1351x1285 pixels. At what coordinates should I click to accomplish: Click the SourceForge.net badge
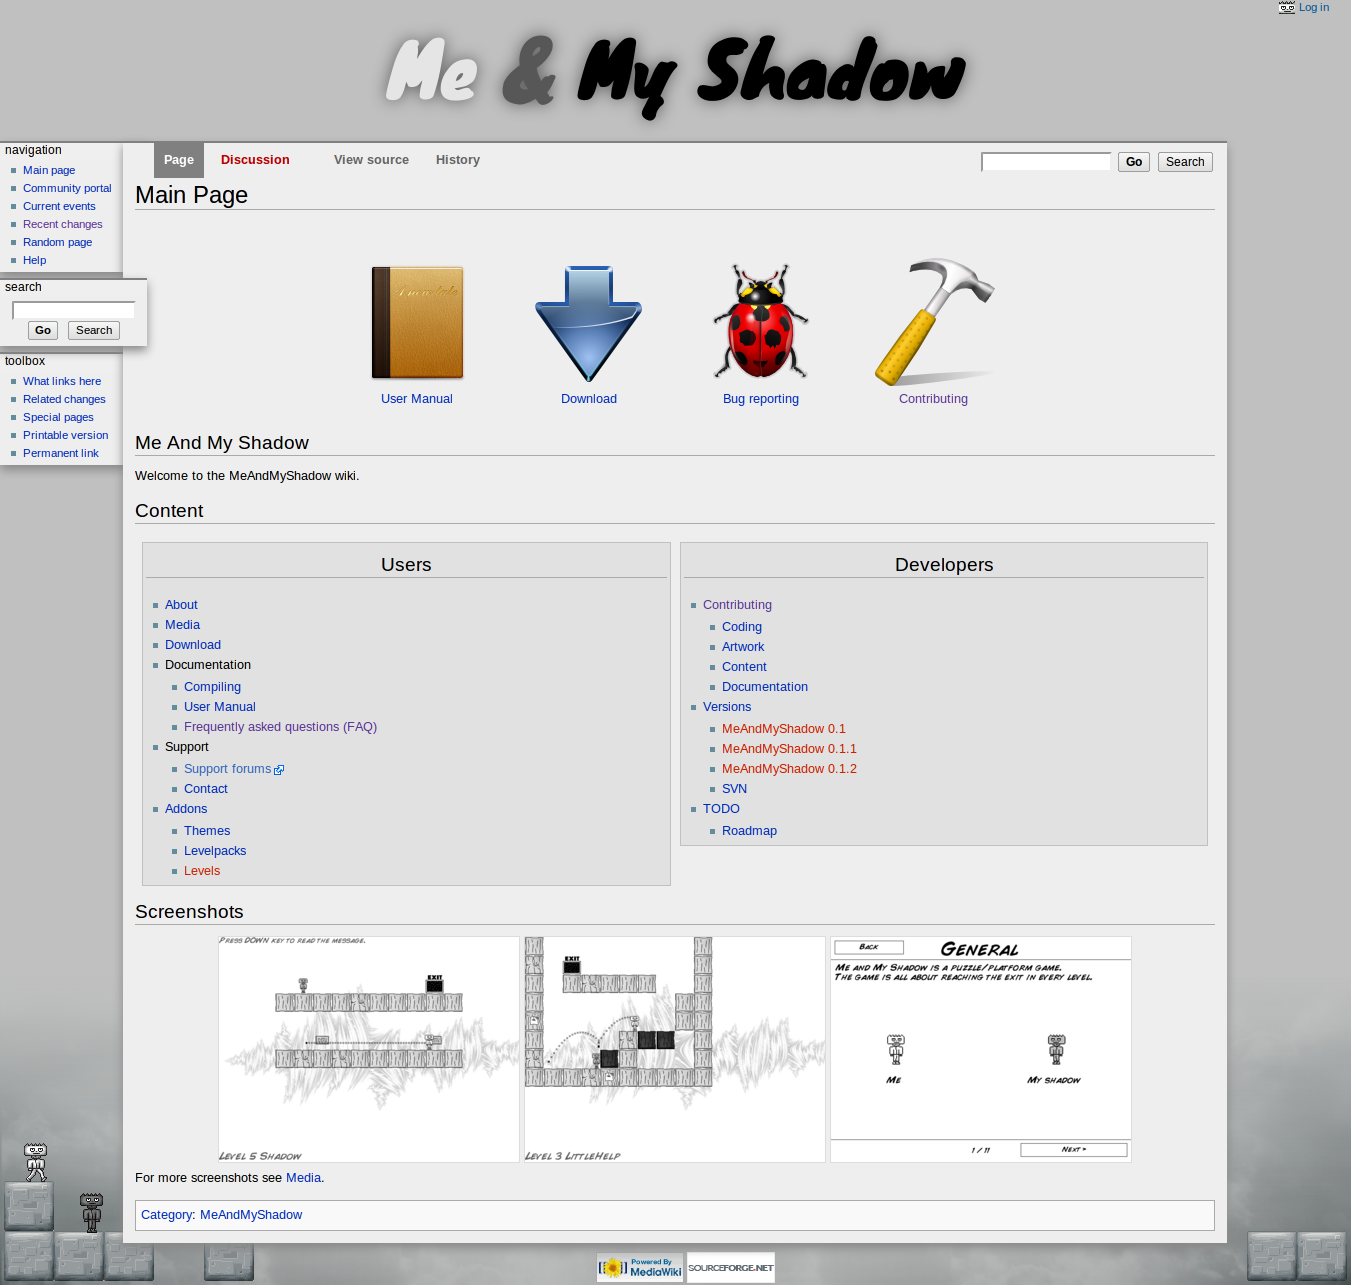[x=731, y=1268]
